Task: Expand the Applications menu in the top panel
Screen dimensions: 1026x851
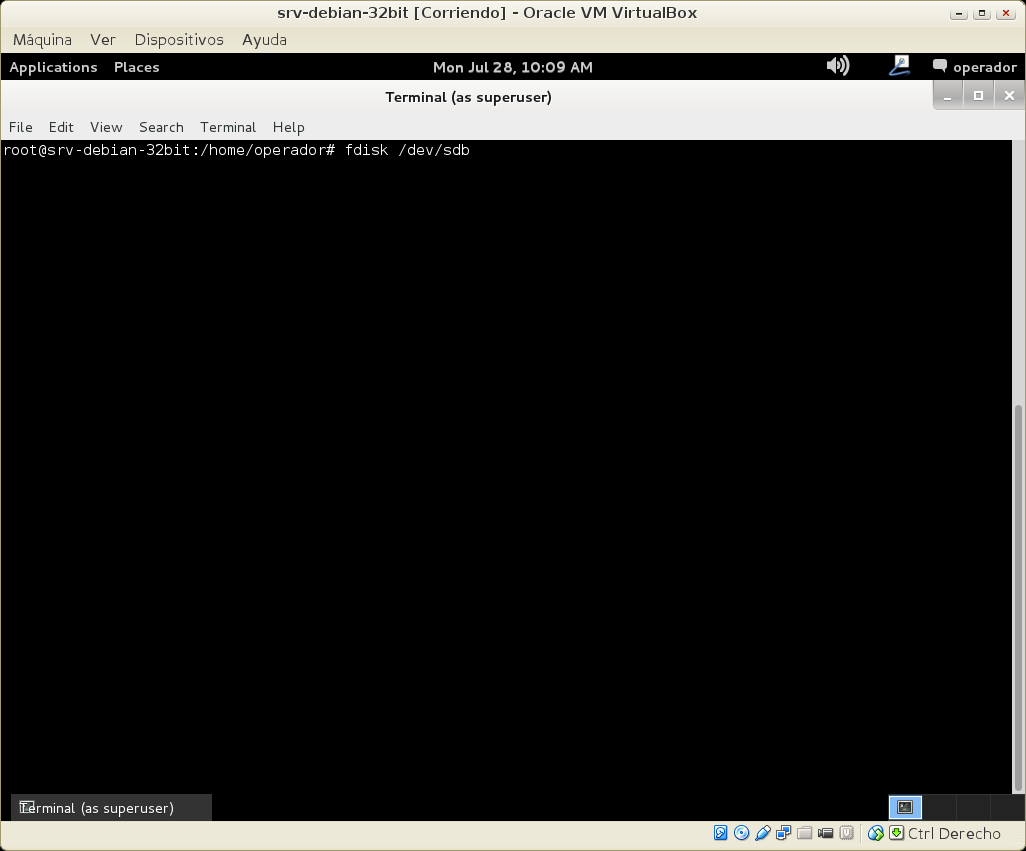Action: (53, 67)
